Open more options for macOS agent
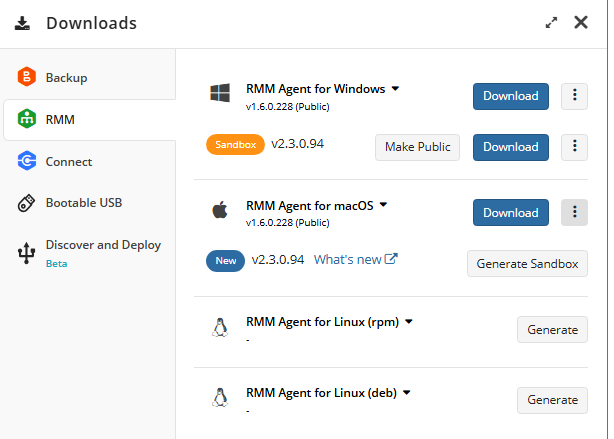The width and height of the screenshot is (614, 439). tap(574, 212)
